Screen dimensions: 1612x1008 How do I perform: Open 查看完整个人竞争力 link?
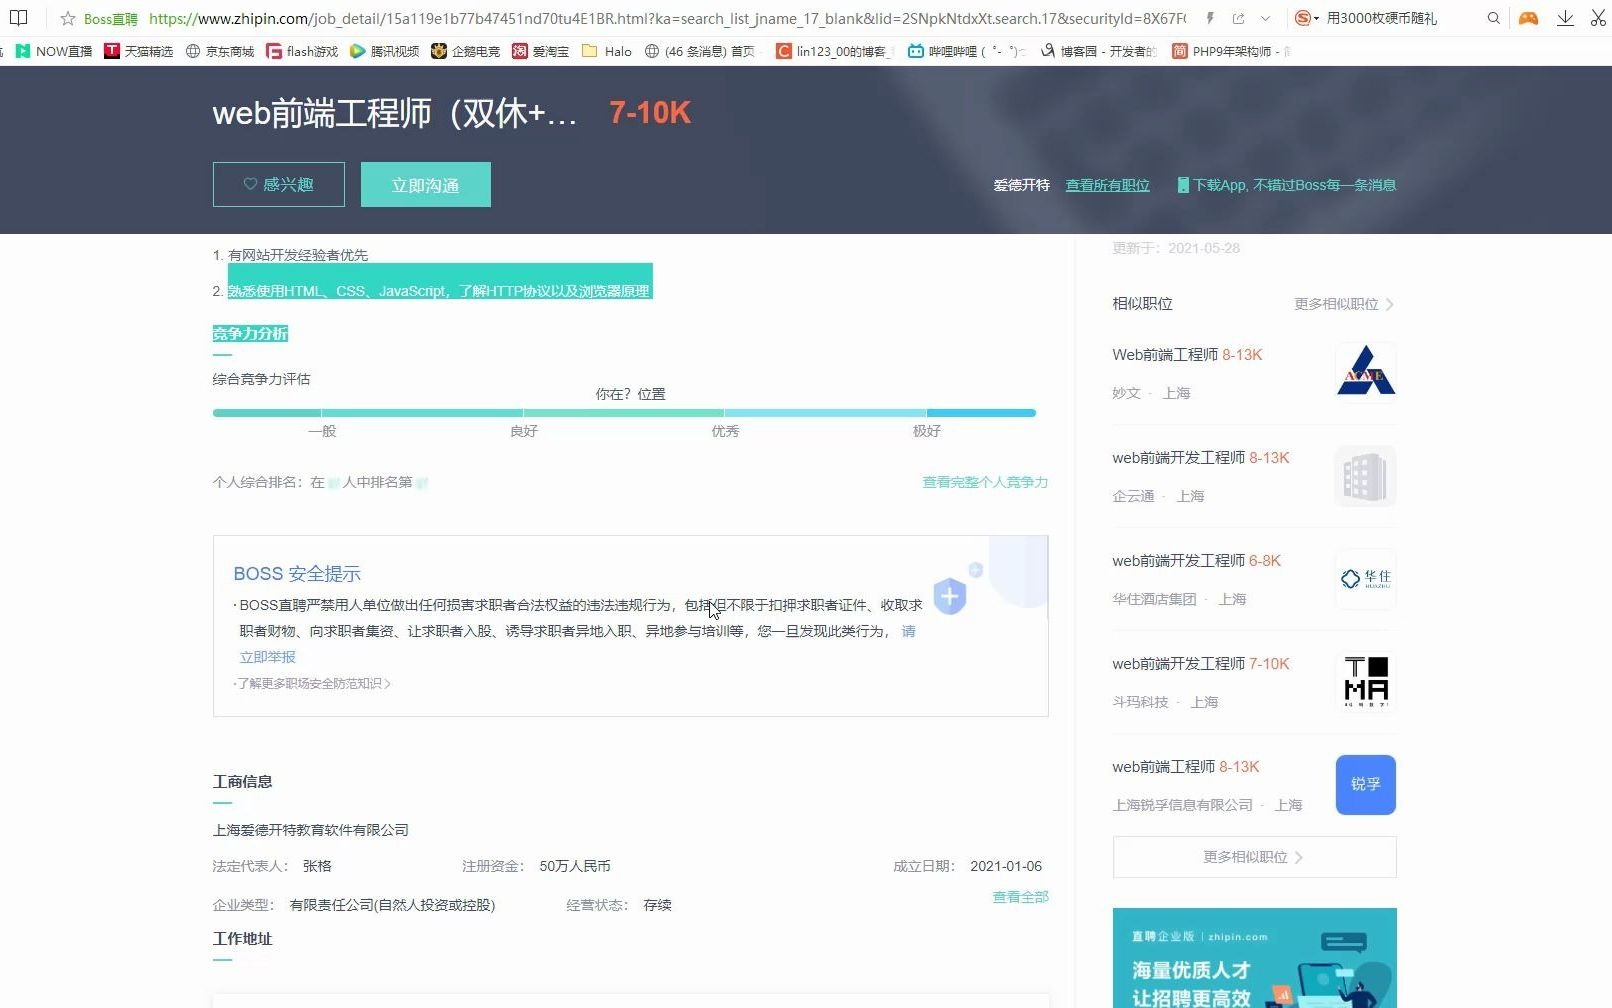click(985, 482)
